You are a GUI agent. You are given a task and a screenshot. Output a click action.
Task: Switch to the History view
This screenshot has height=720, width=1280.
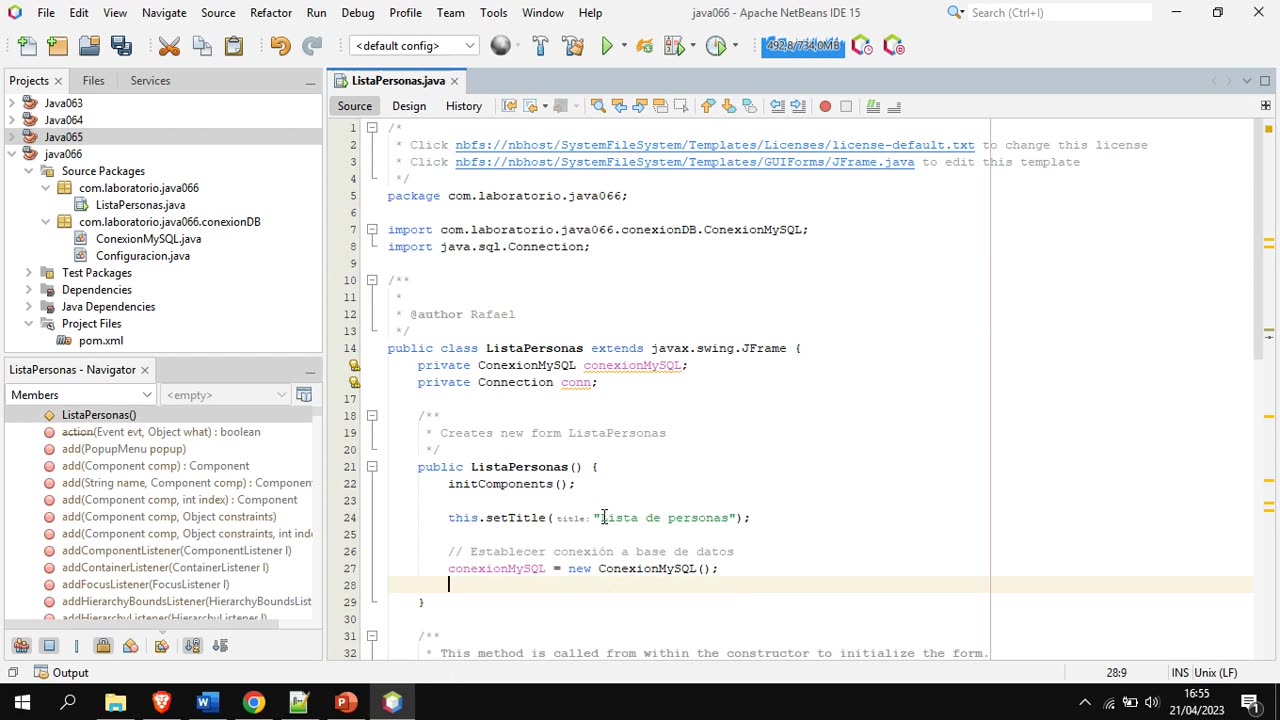[x=463, y=106]
